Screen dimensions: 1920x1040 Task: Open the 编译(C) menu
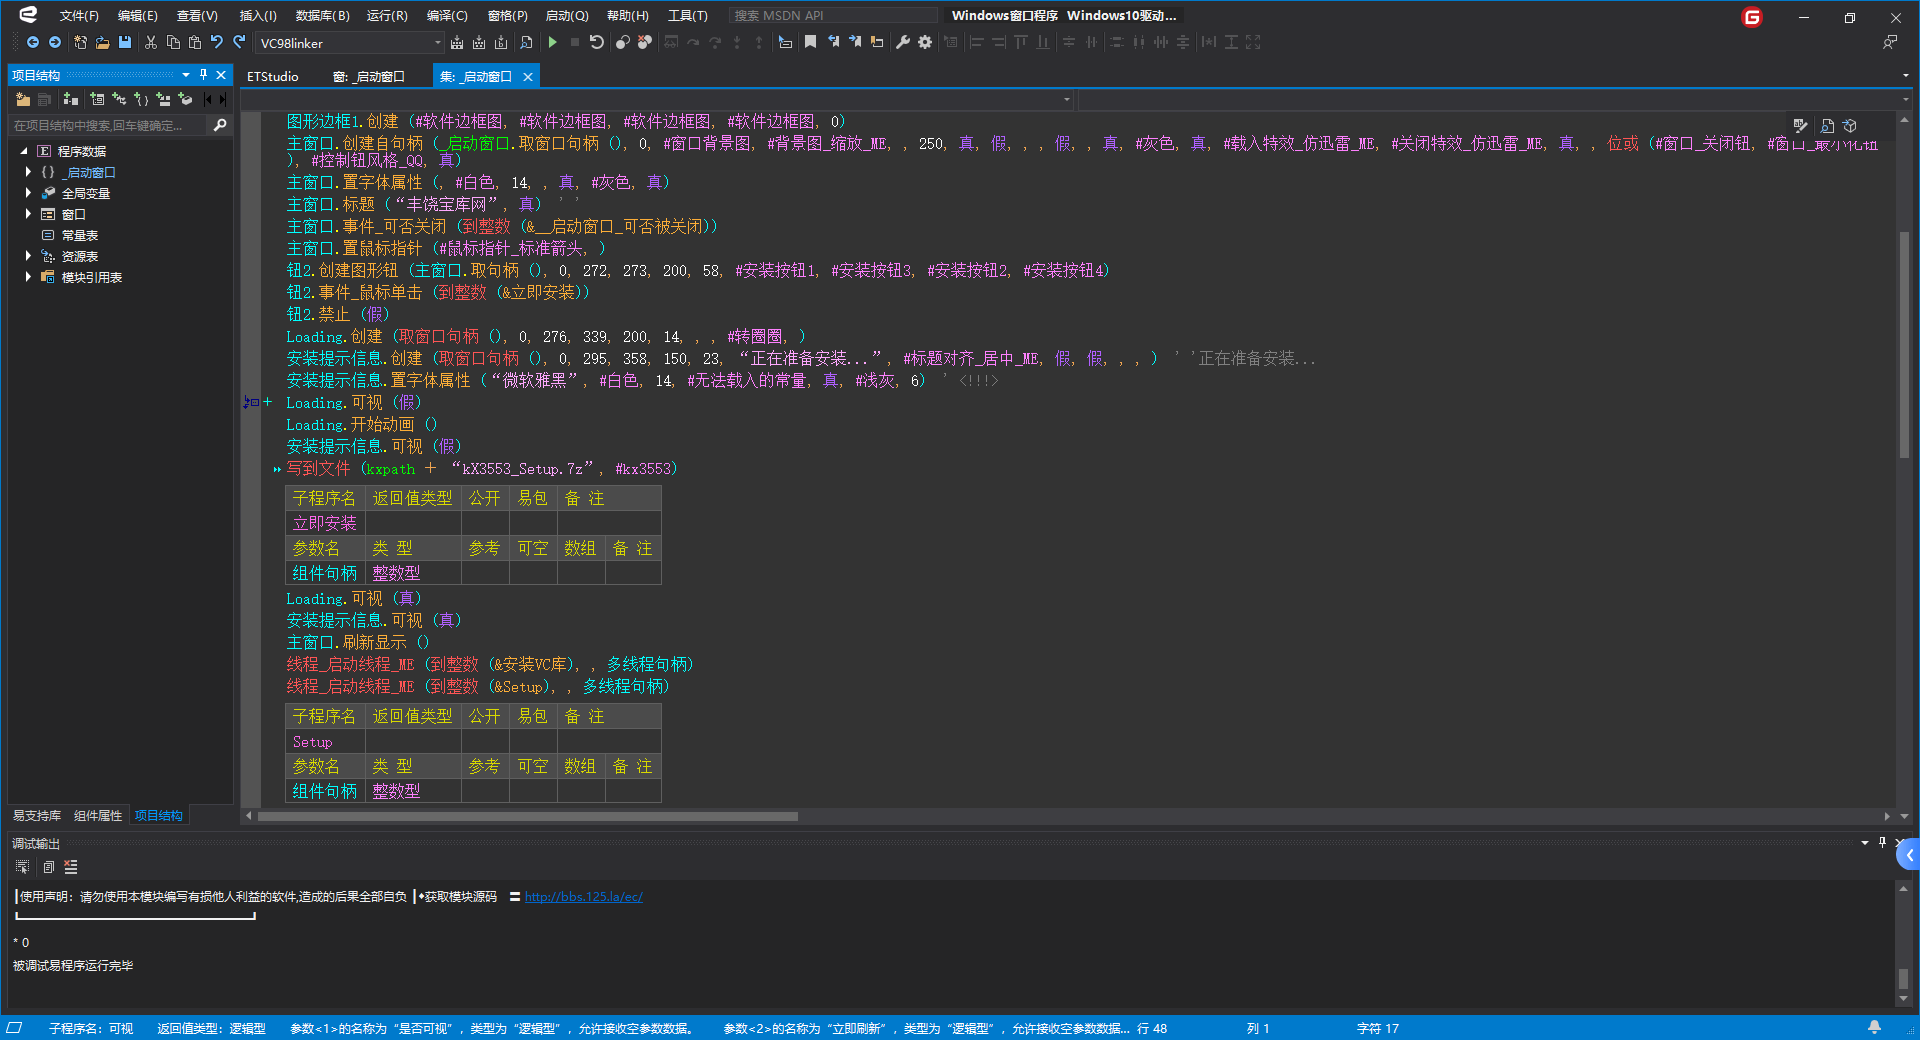coord(447,16)
